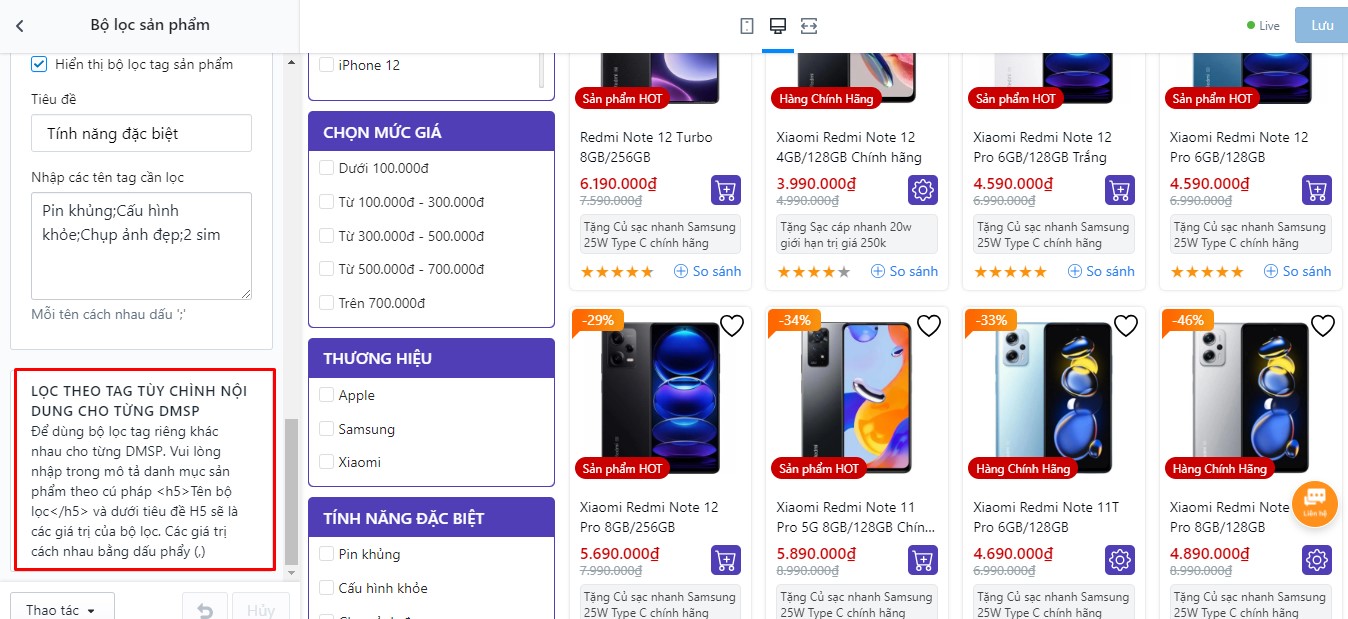Favorite the -29% Redmi Note 12 Pro with heart
Screen dimensions: 1348x619
point(732,326)
